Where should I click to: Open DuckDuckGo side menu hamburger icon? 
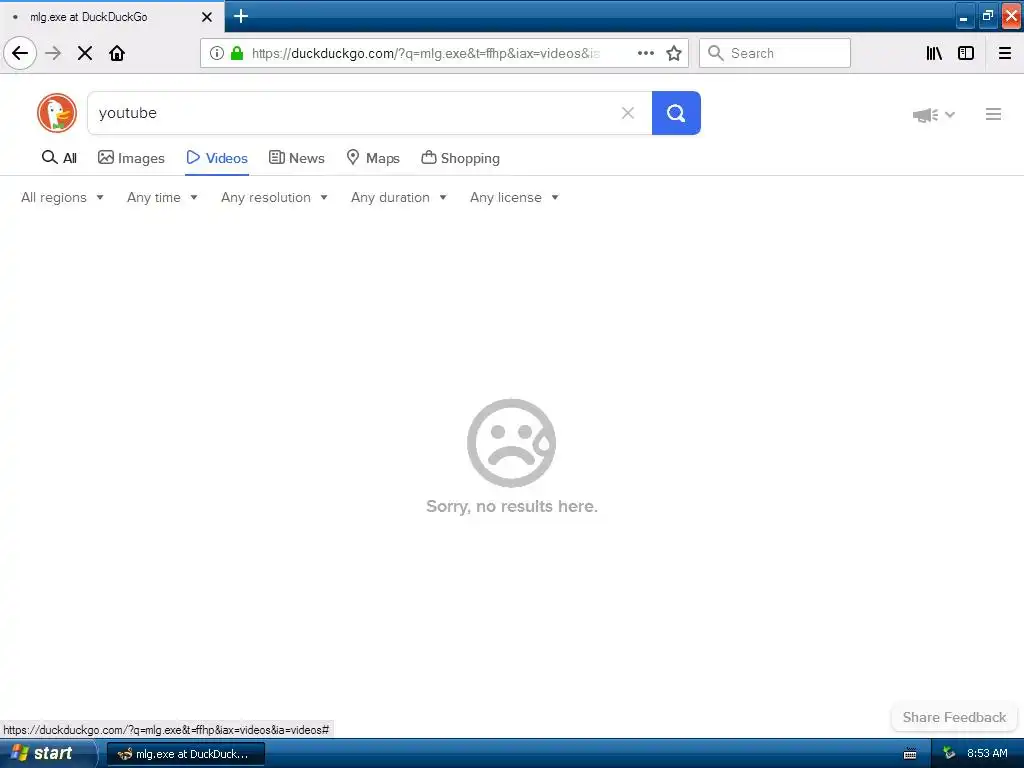(x=993, y=114)
